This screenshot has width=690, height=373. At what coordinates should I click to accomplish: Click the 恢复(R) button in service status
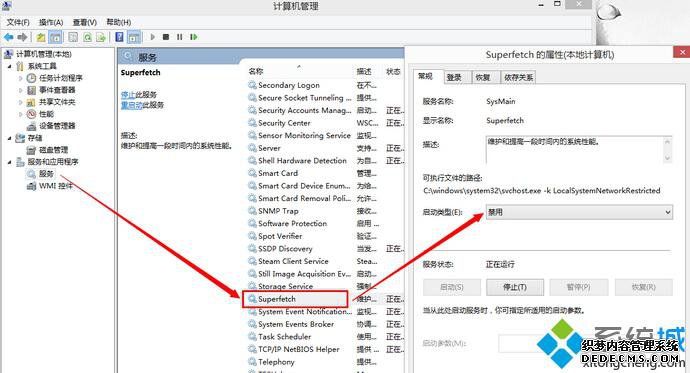tap(643, 287)
